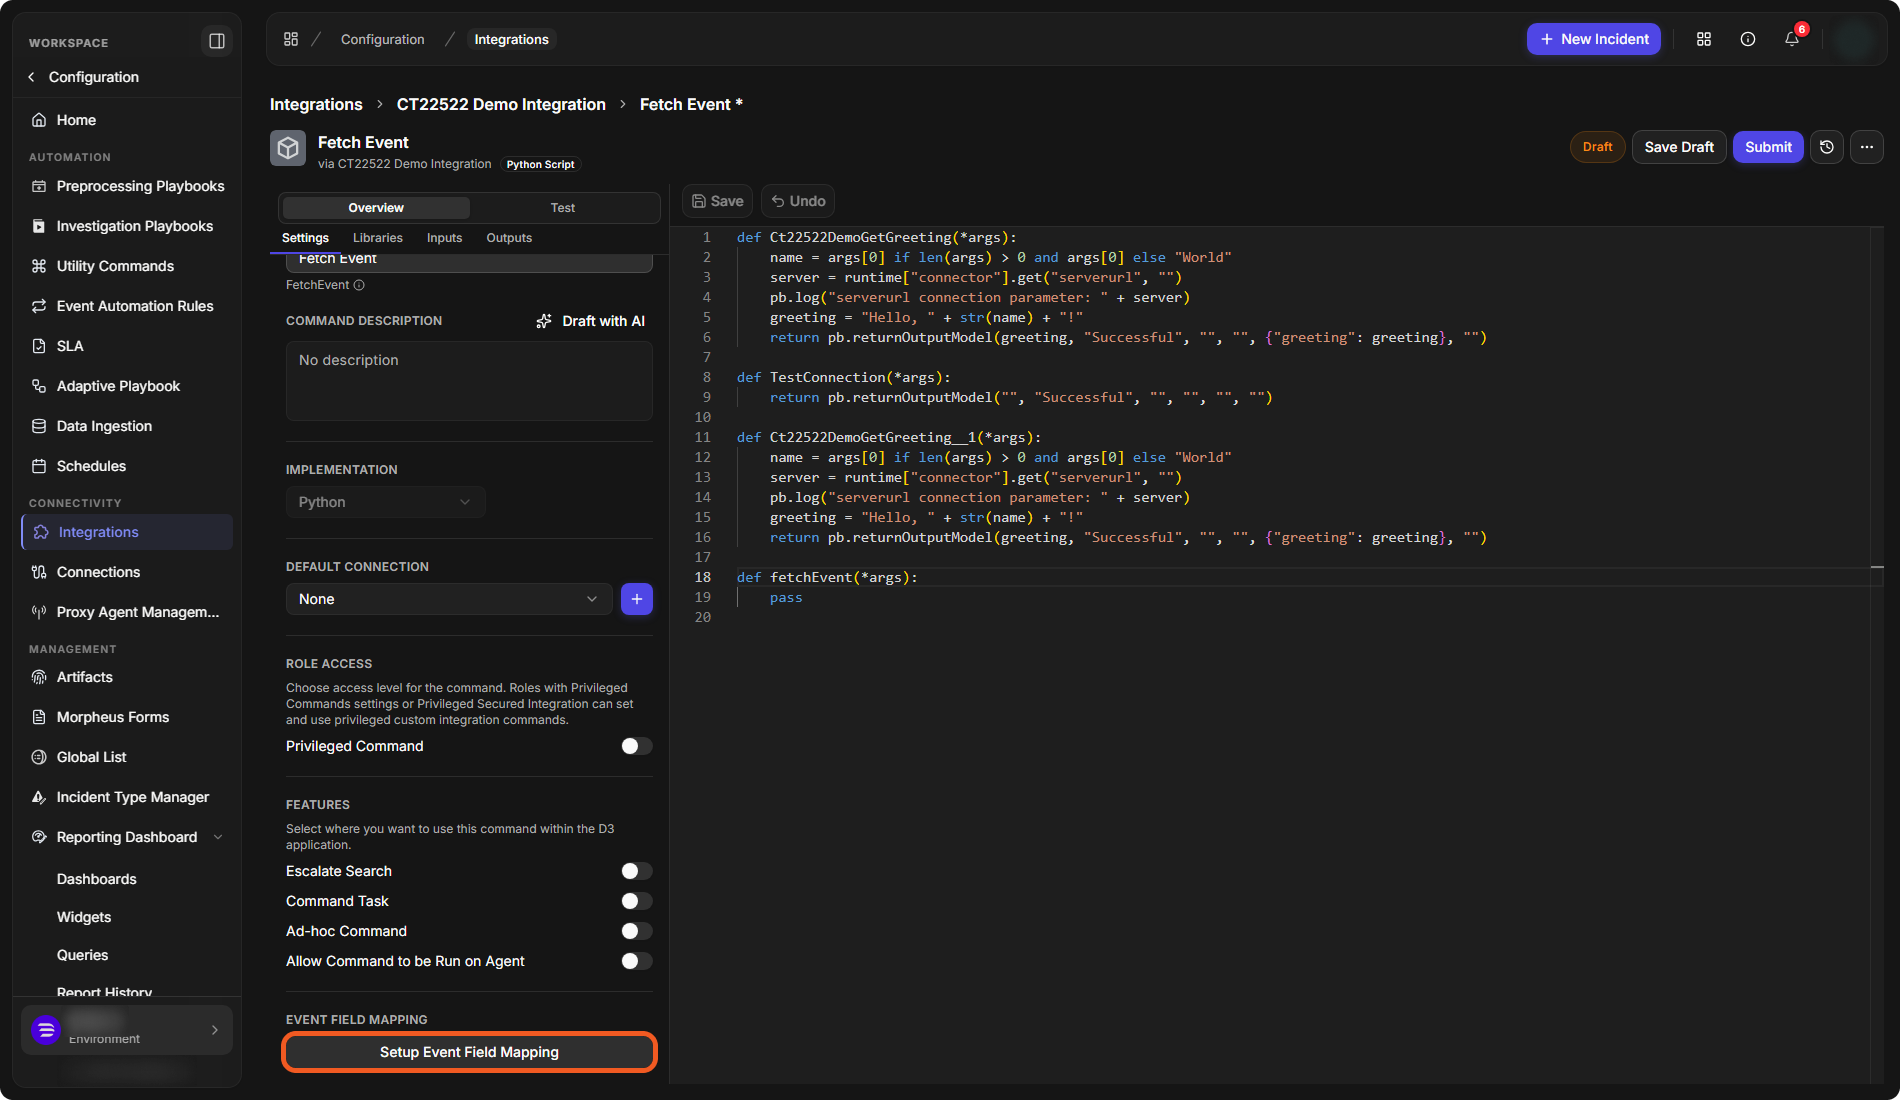Open the Python implementation dropdown

pyautogui.click(x=386, y=502)
